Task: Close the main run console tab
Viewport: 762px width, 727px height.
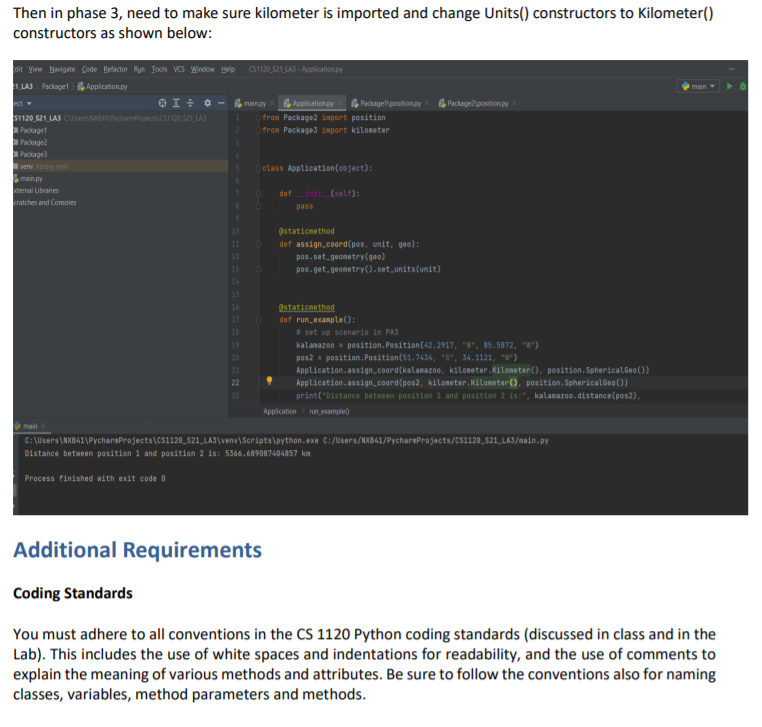Action: [x=43, y=426]
